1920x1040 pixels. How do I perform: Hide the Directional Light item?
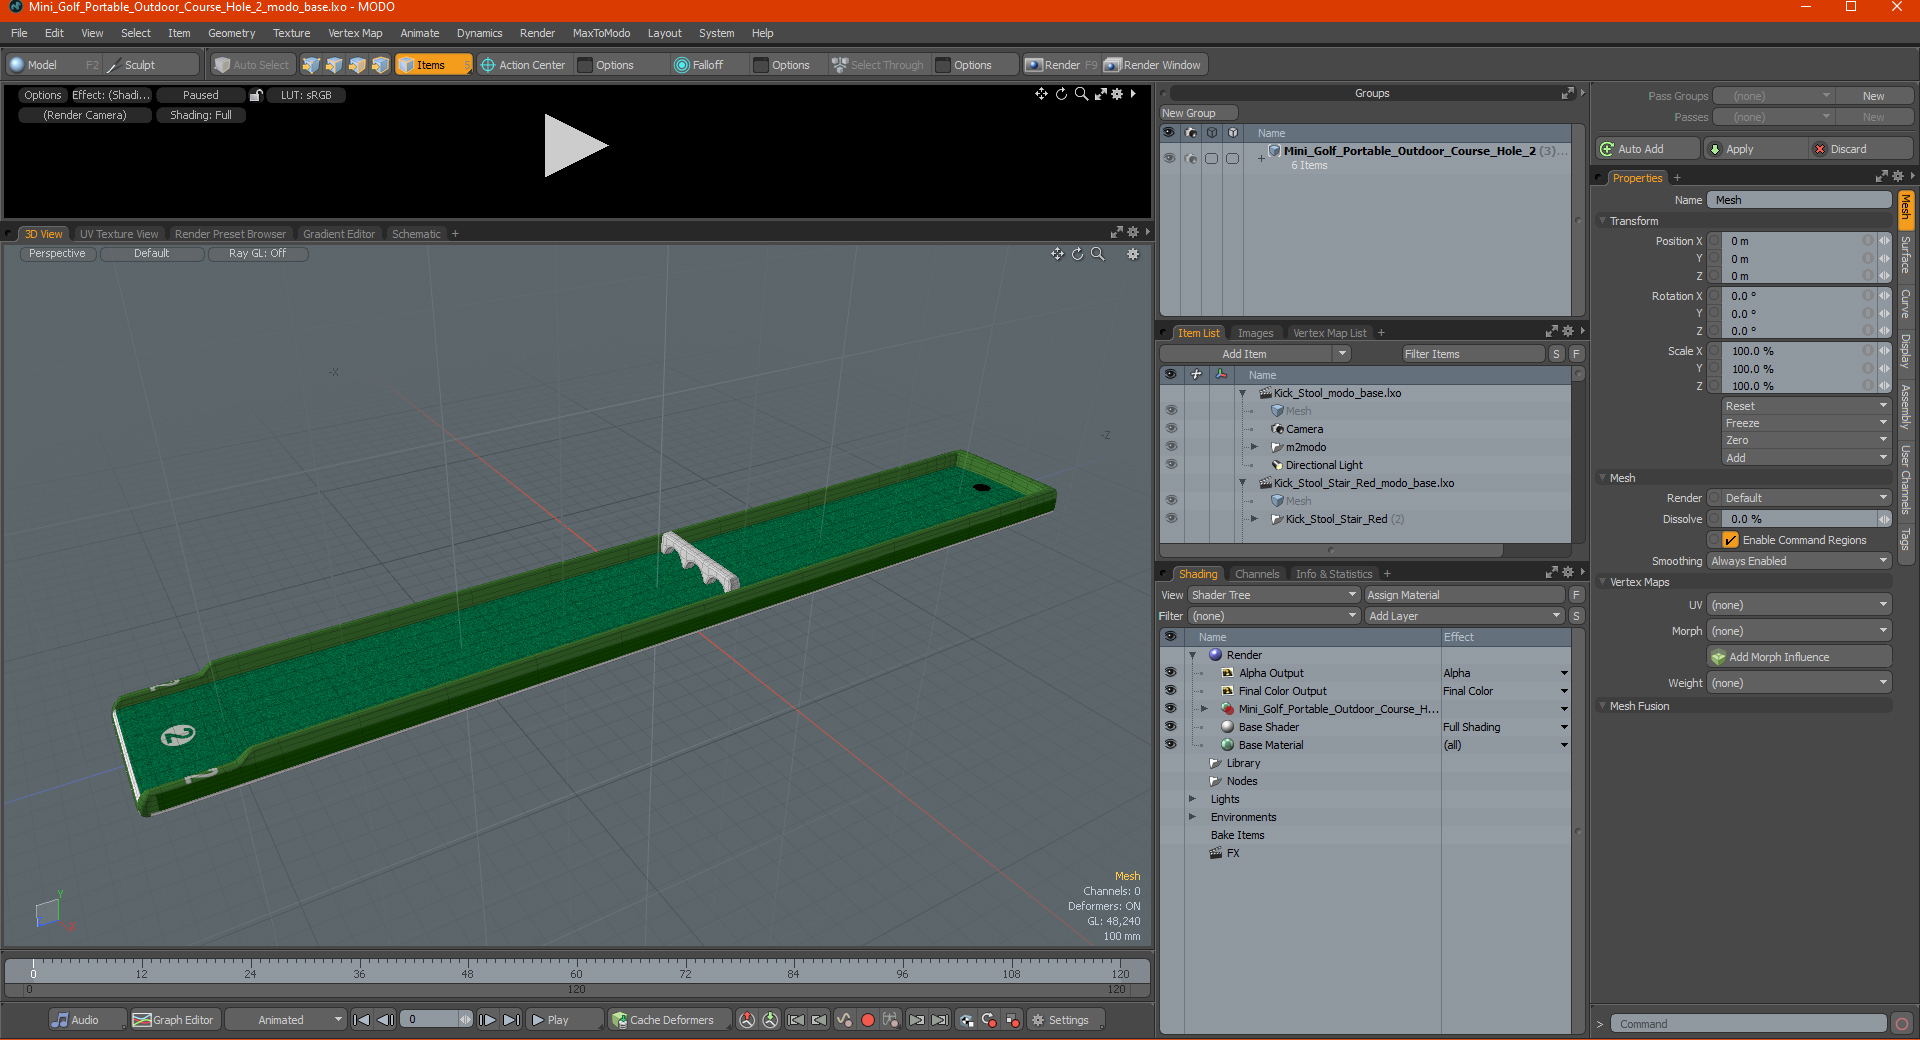tap(1170, 465)
